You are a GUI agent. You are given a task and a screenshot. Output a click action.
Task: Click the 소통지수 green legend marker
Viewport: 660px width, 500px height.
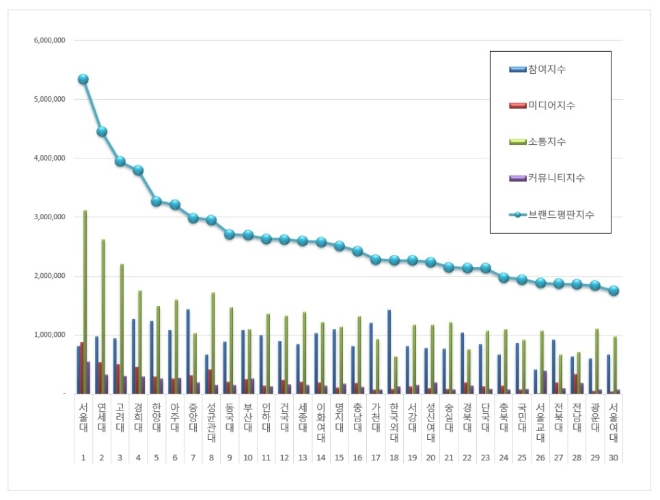point(518,141)
